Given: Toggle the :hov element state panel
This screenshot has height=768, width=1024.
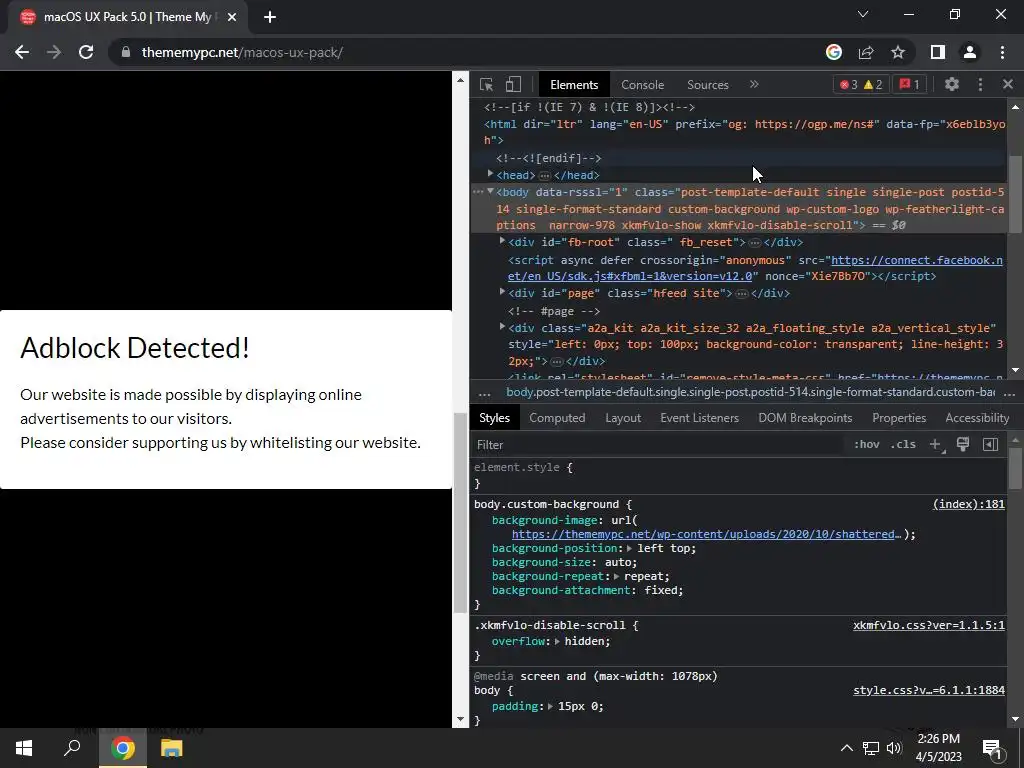Looking at the screenshot, I should tap(867, 445).
